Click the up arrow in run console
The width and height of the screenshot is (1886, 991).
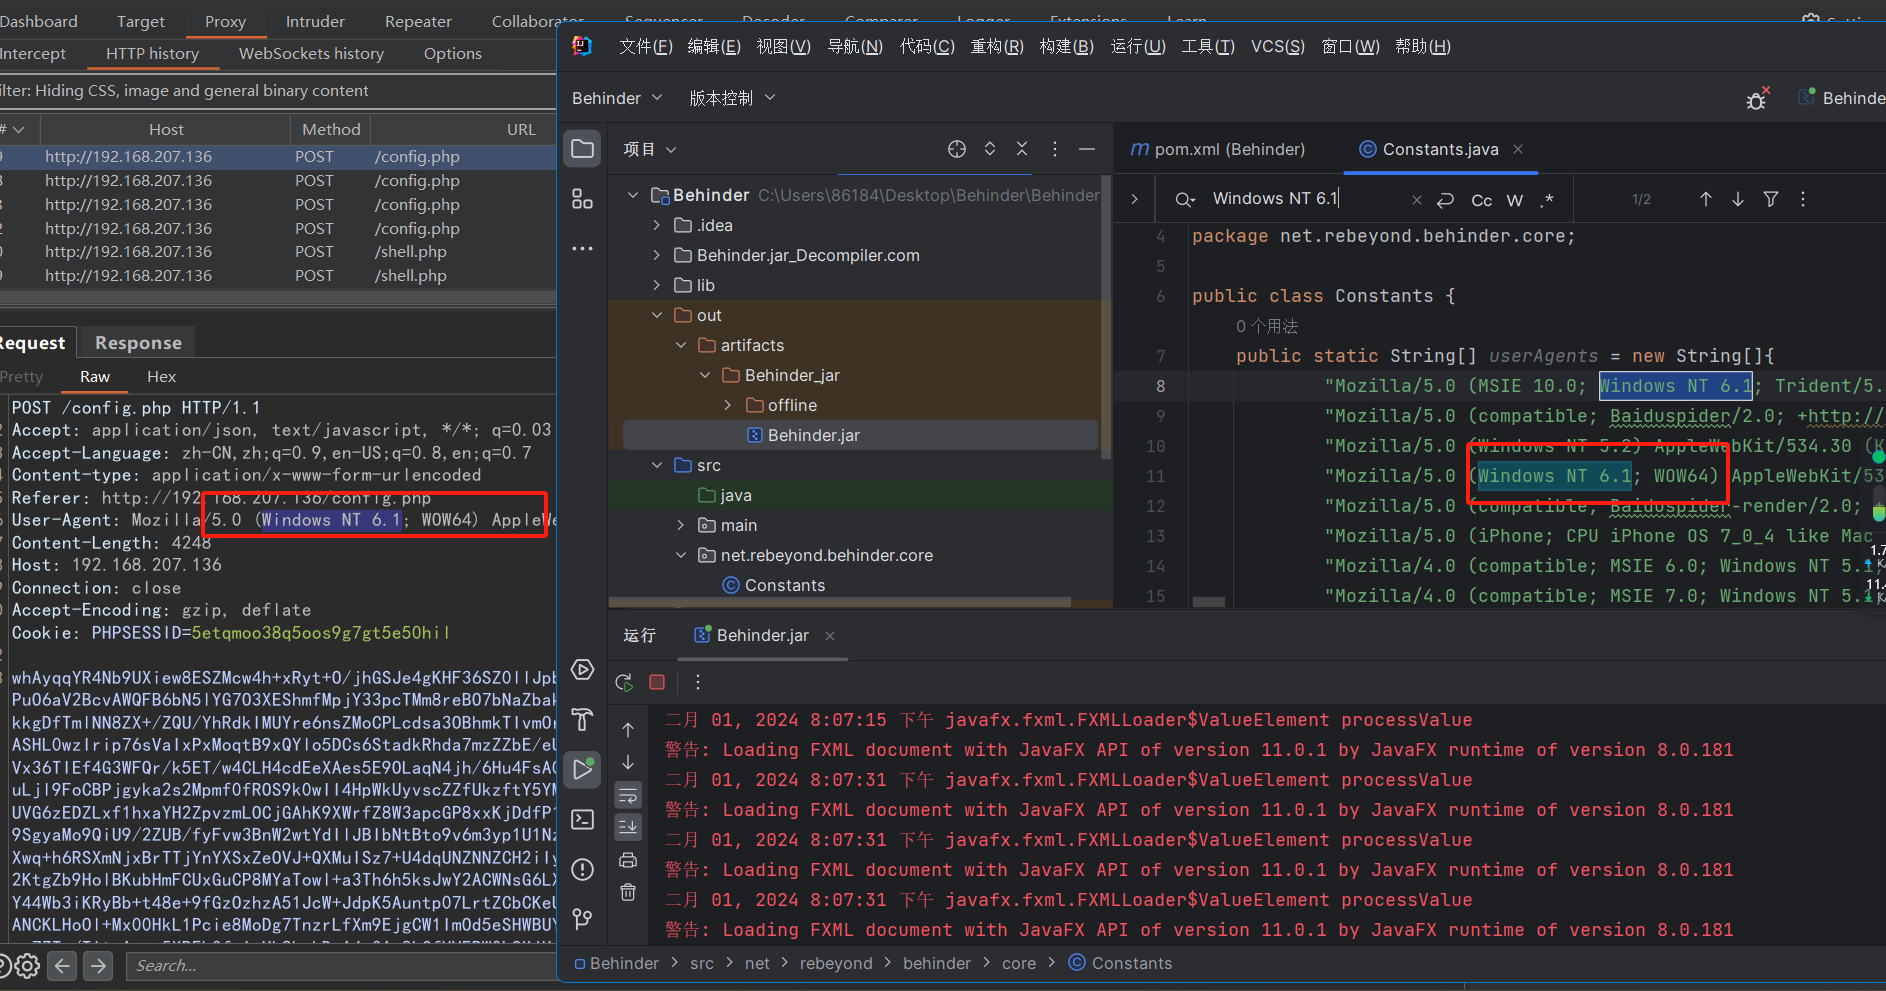pos(628,730)
